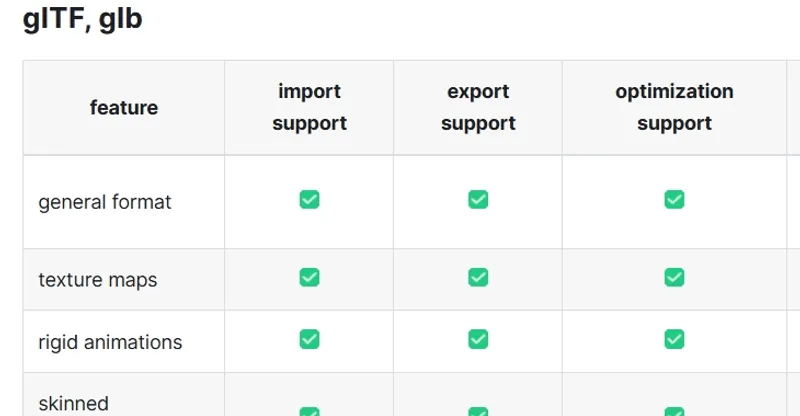
Task: Click the import support column header
Action: point(309,107)
